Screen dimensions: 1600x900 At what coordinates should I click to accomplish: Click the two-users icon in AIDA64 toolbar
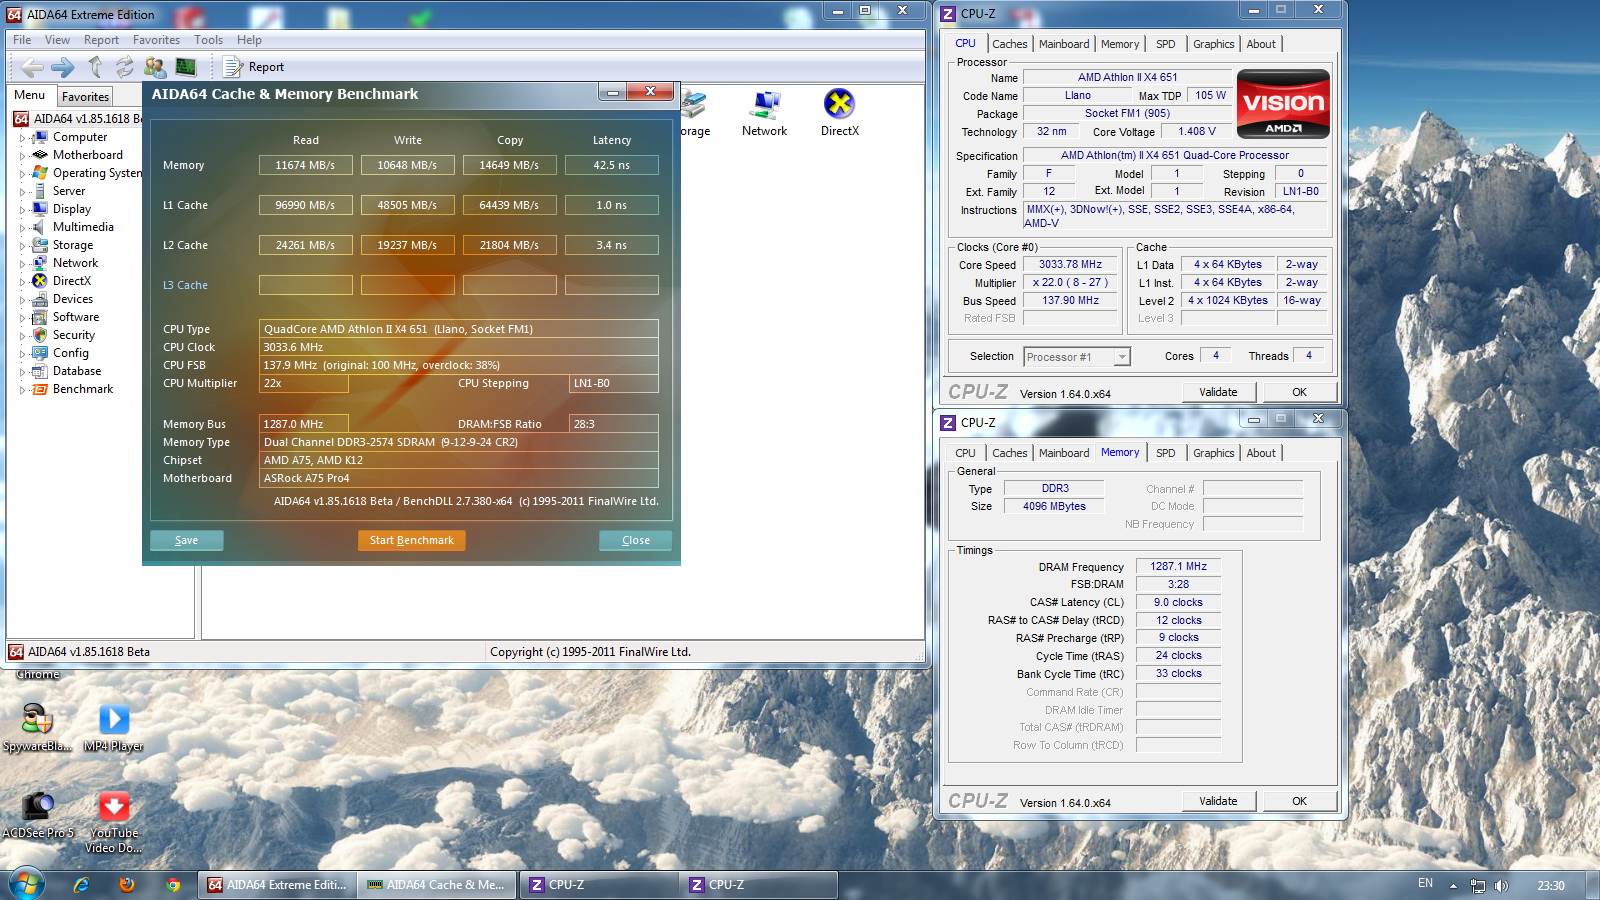pyautogui.click(x=155, y=67)
